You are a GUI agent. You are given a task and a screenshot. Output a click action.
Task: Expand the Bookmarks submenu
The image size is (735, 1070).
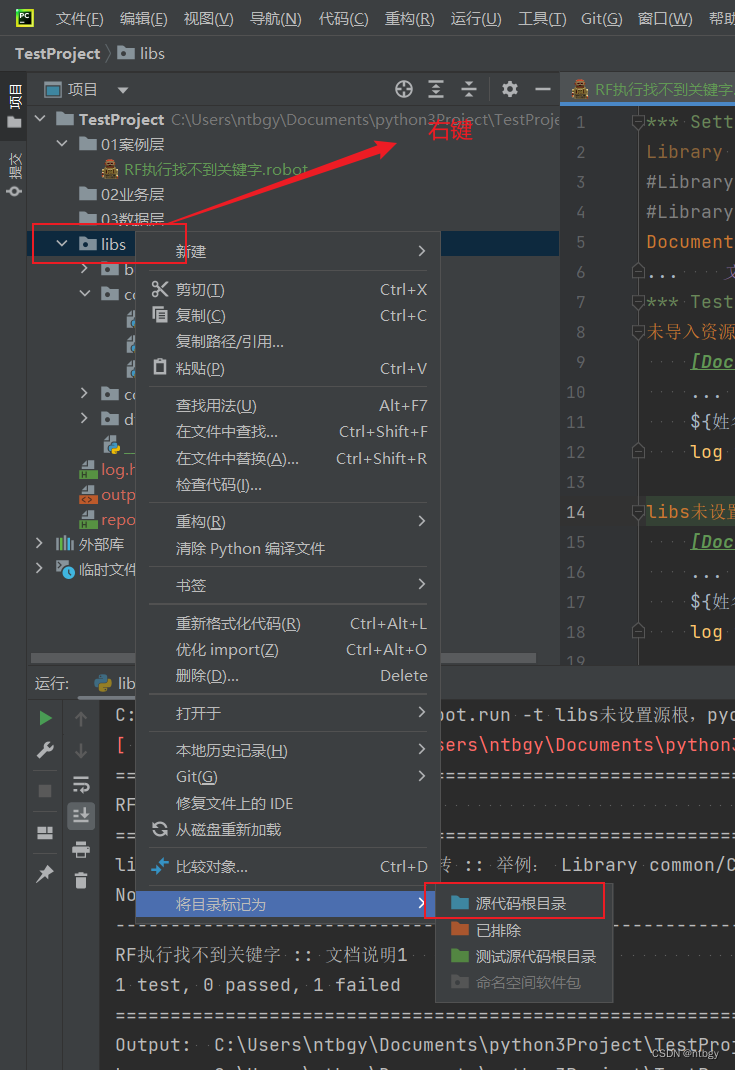[x=422, y=584]
